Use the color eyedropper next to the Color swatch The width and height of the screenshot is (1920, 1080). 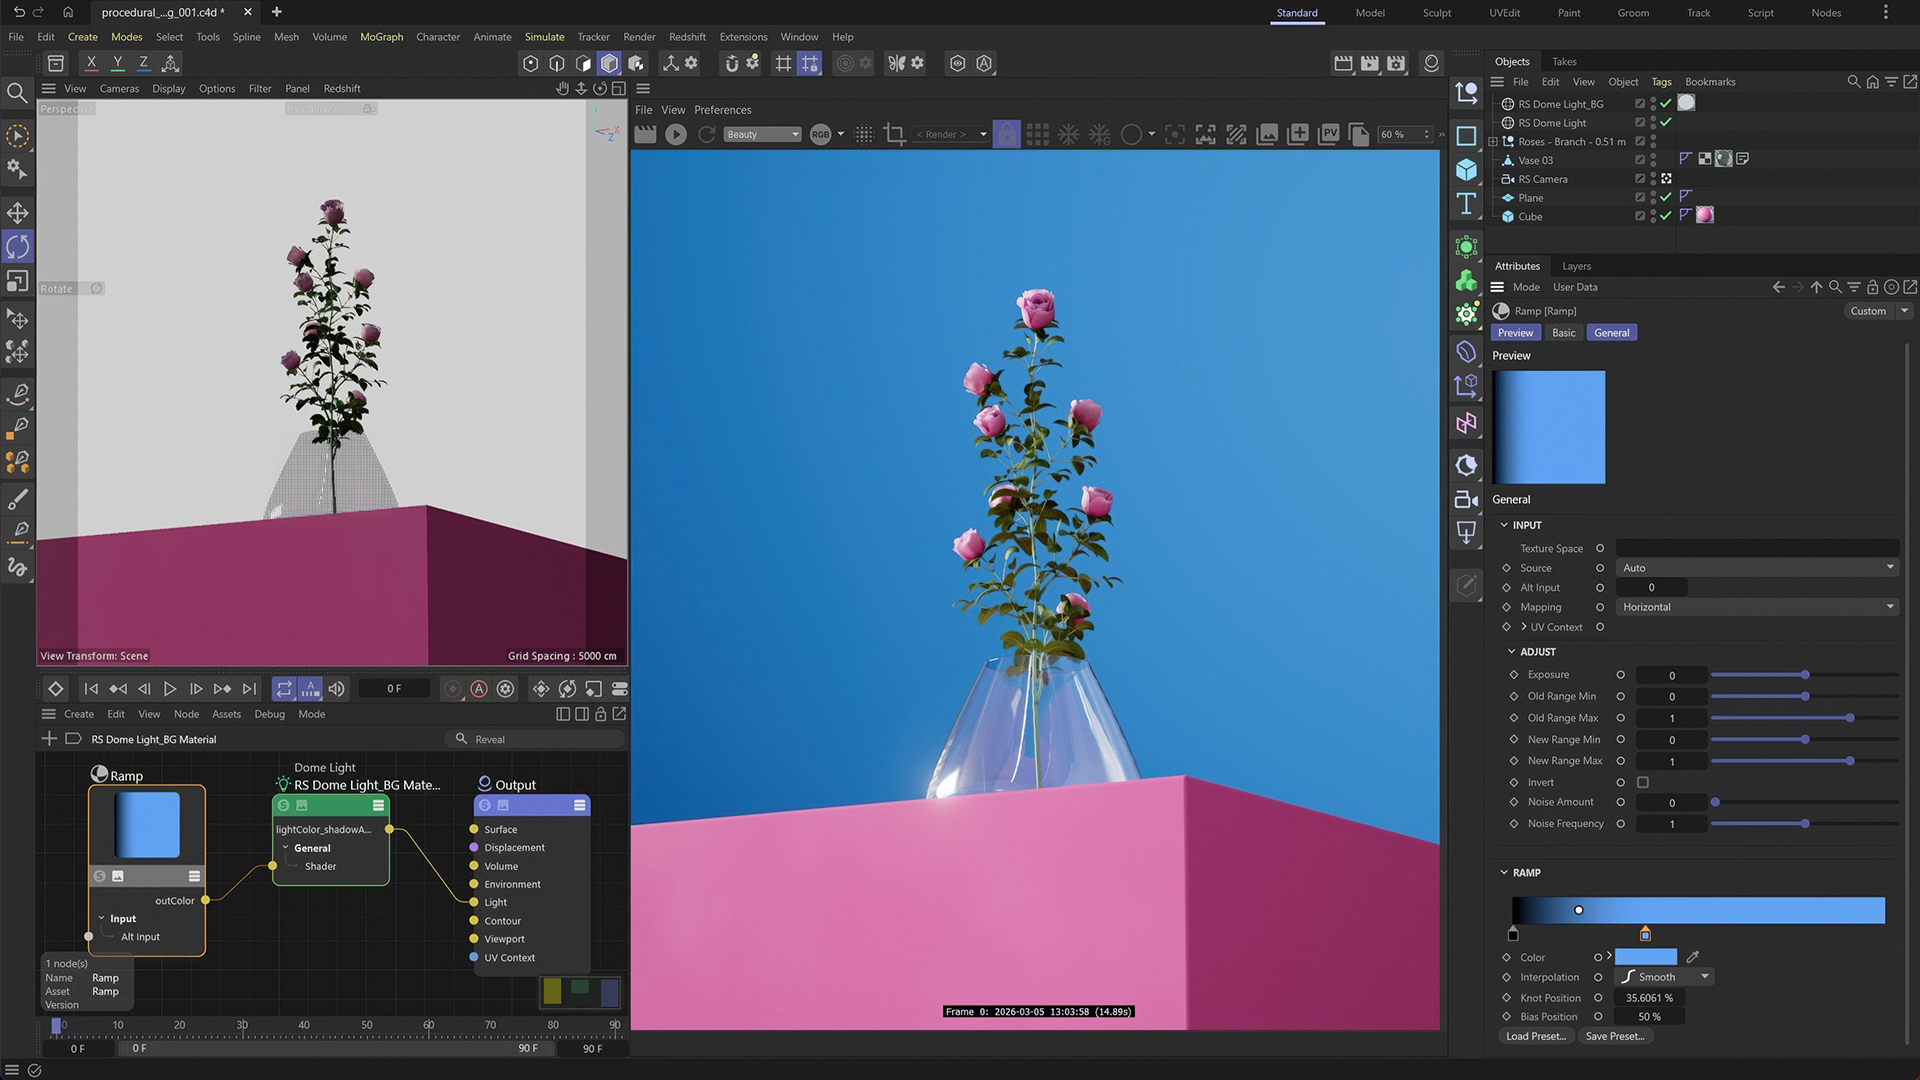1693,957
